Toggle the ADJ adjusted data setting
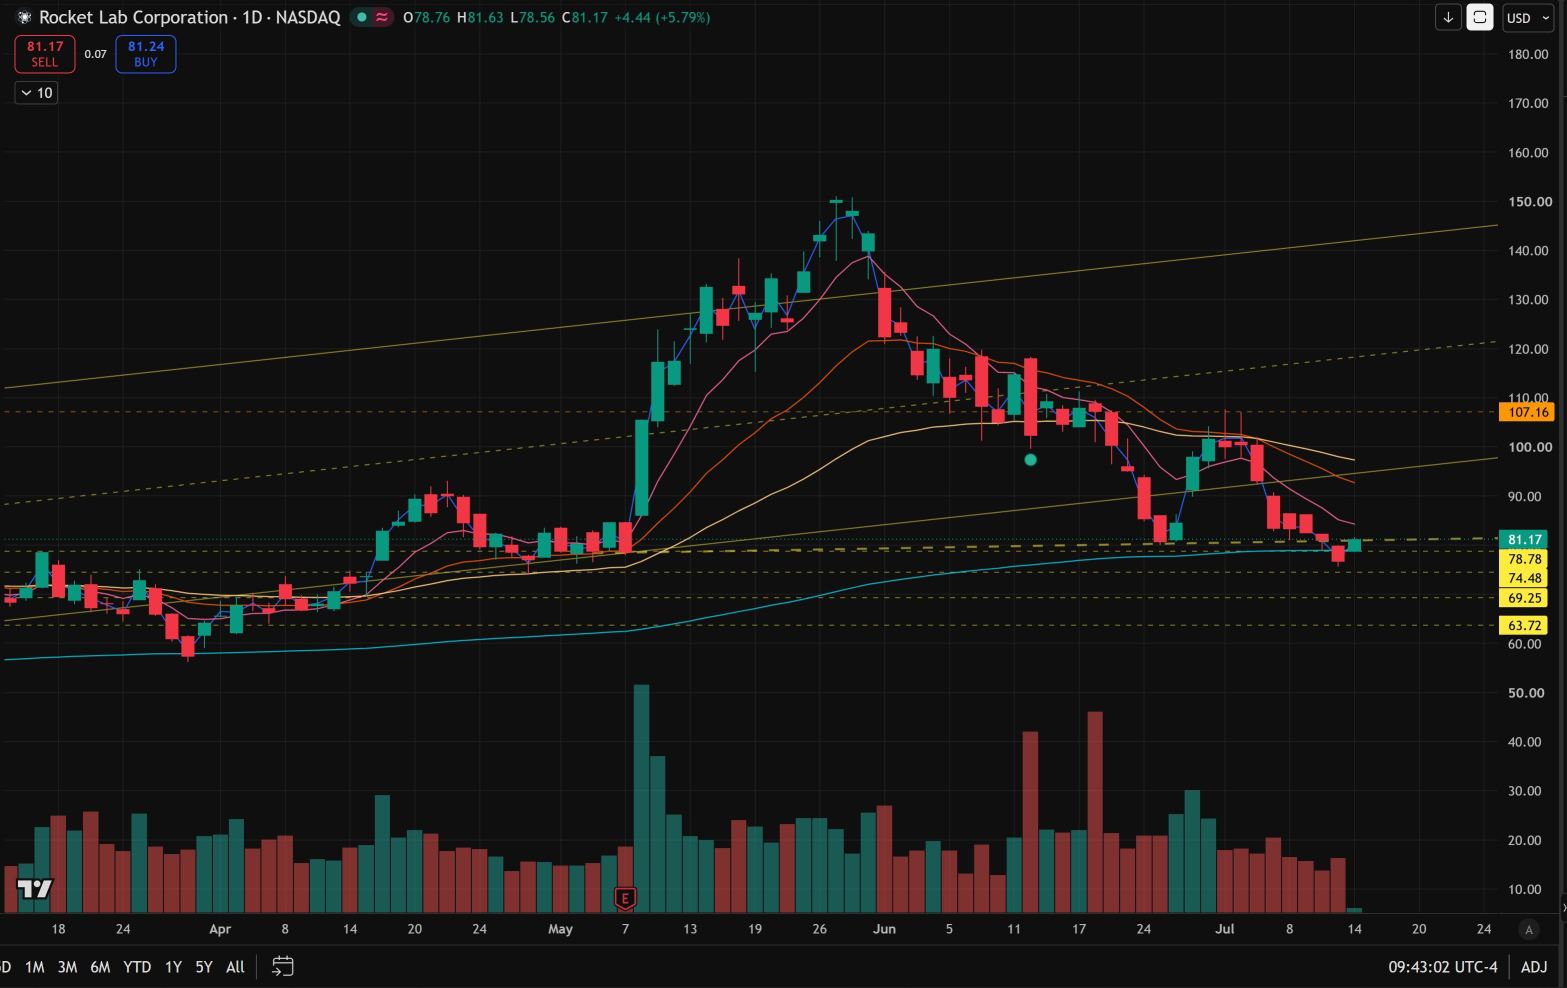The width and height of the screenshot is (1567, 988). pos(1534,967)
